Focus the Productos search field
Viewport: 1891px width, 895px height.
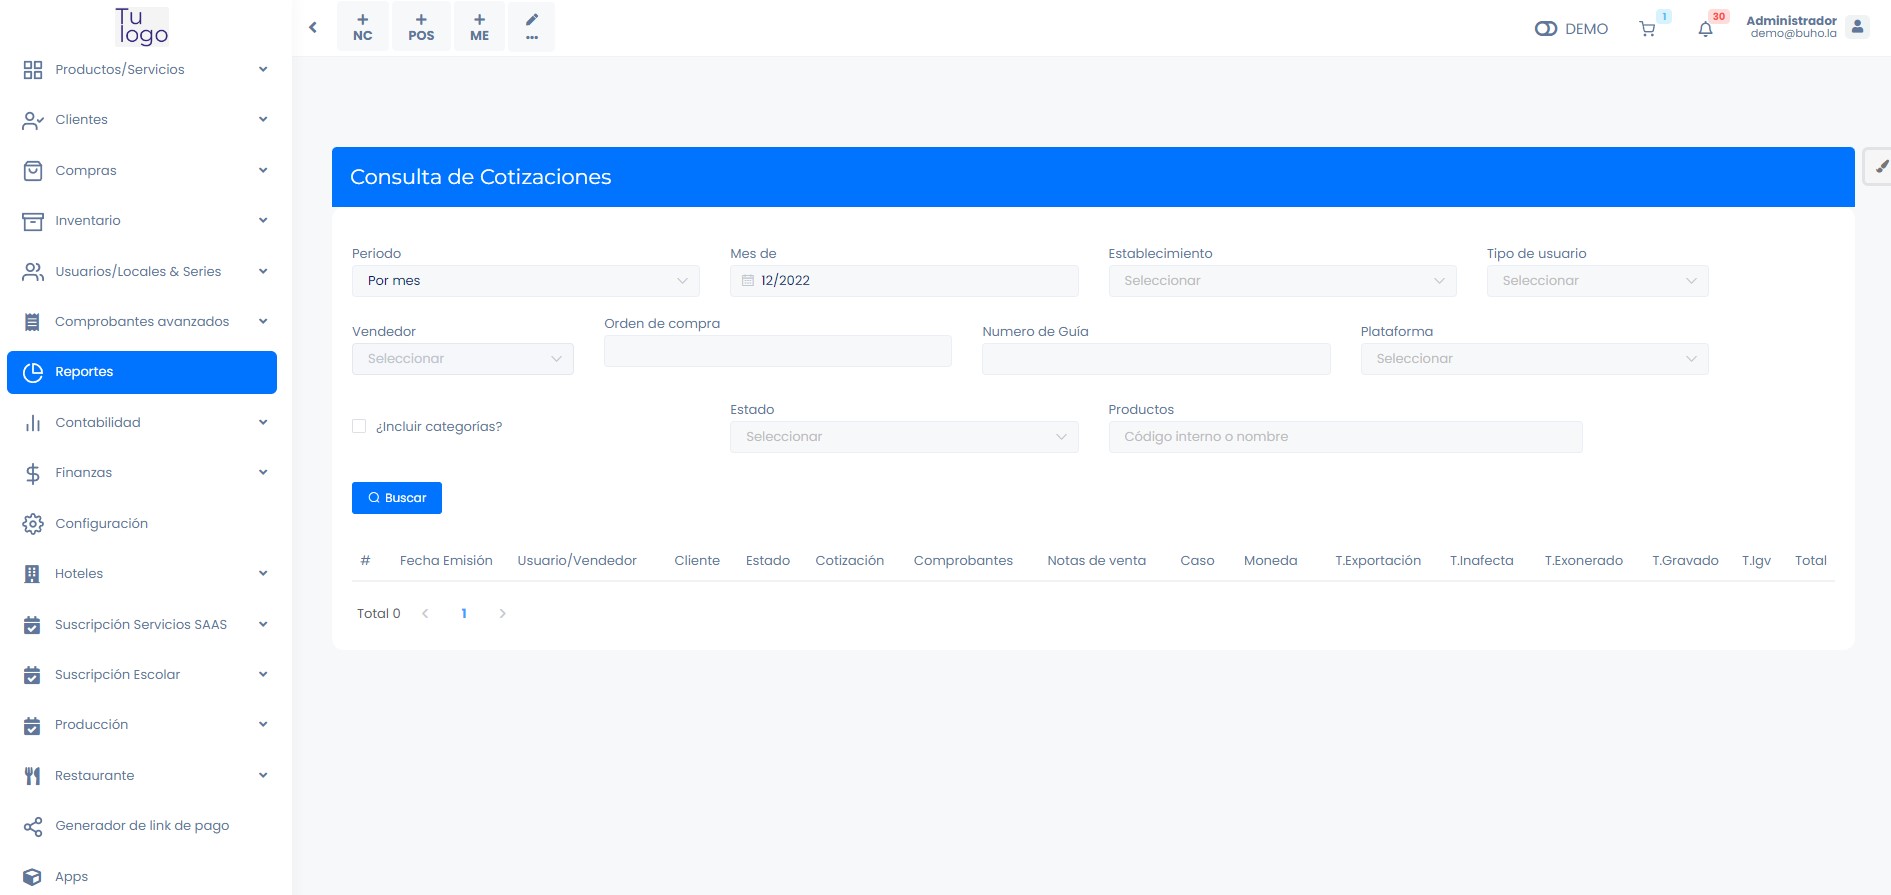(1344, 437)
